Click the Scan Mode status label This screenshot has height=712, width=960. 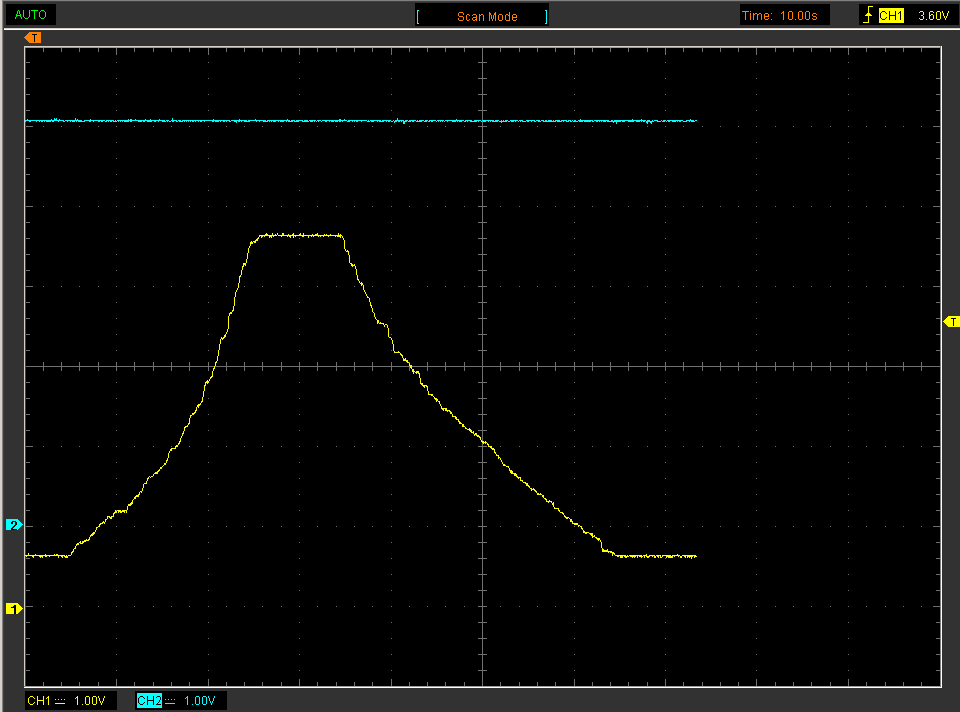[487, 17]
